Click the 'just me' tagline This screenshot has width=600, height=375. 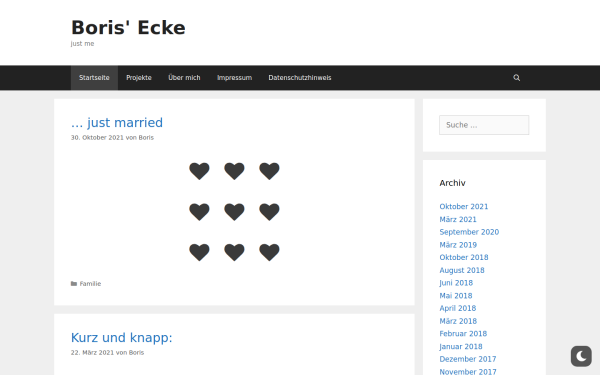coord(82,44)
